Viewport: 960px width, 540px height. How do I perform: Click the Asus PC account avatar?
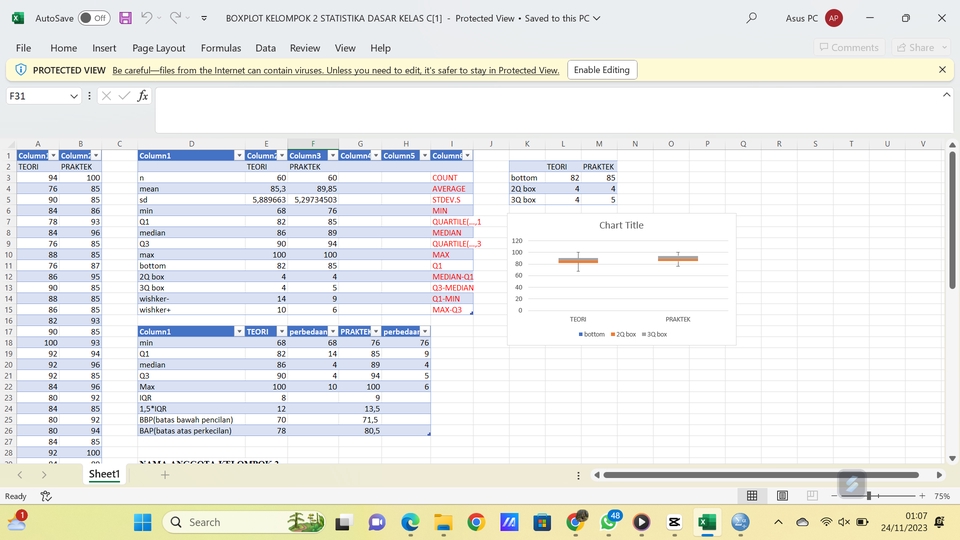click(x=833, y=18)
